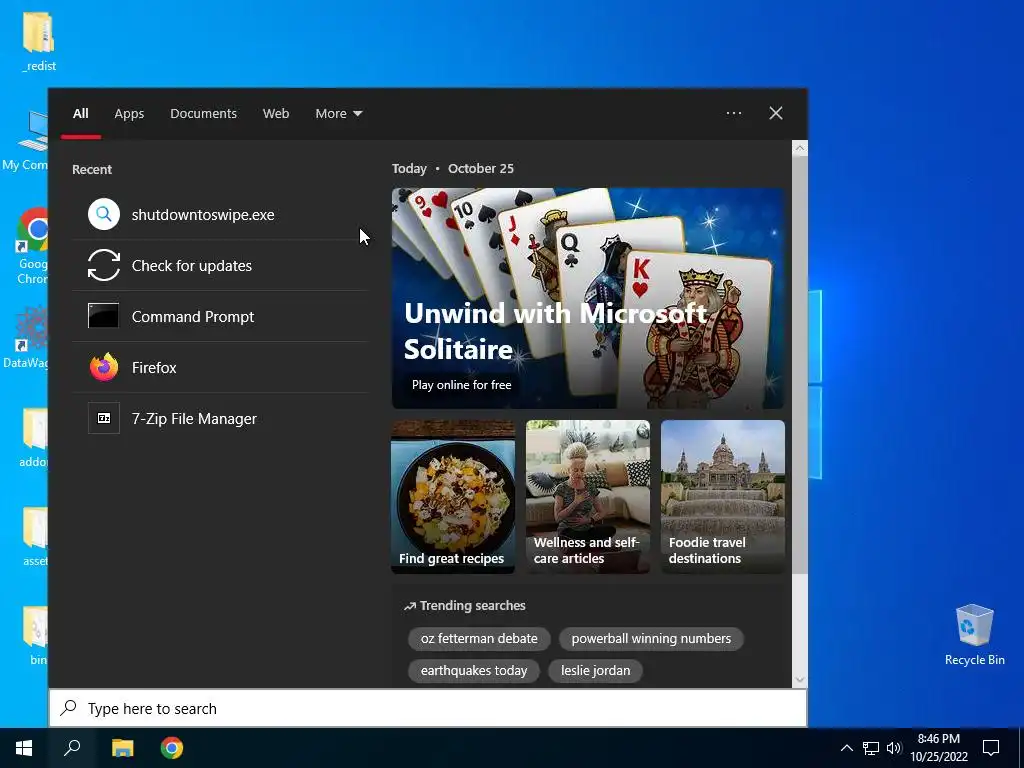Switch to the All tab
The height and width of the screenshot is (768, 1024).
coord(81,113)
